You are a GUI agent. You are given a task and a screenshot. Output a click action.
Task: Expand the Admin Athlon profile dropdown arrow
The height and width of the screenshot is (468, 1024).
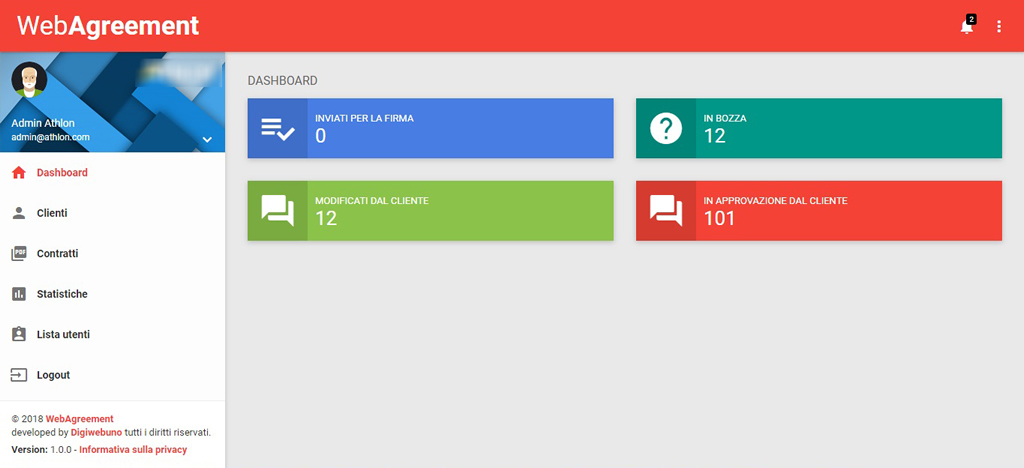click(207, 139)
